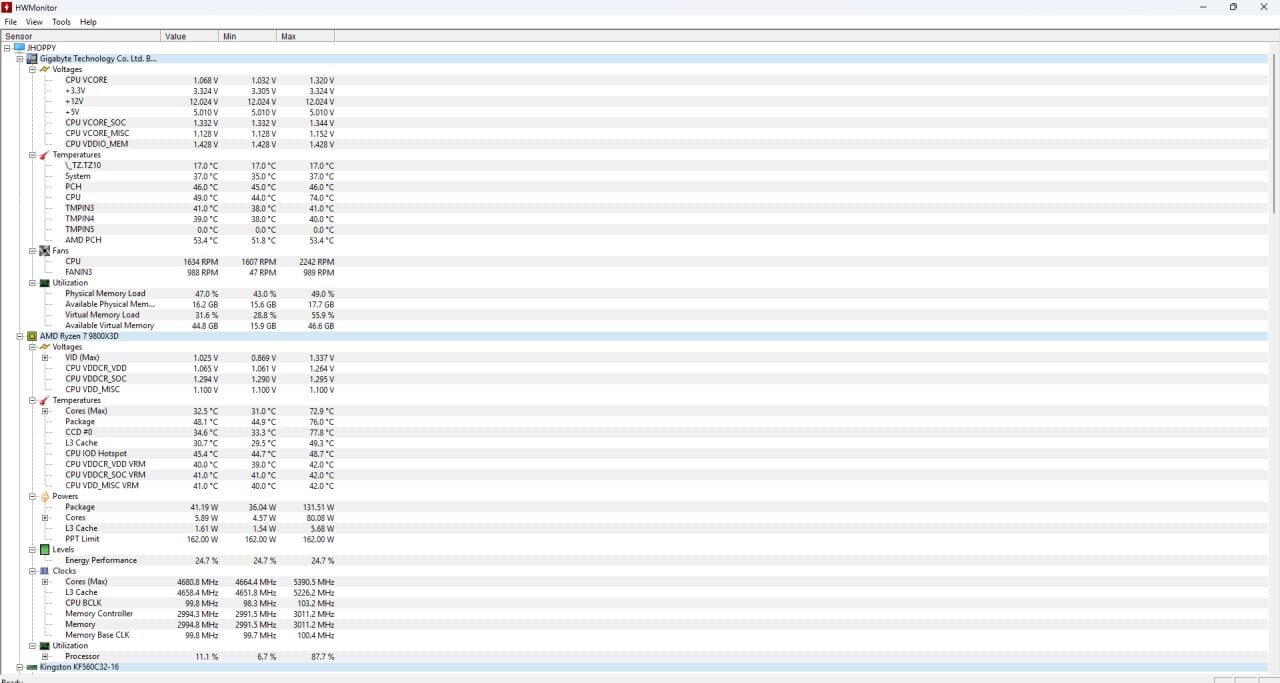The width and height of the screenshot is (1280, 683).
Task: Expand the Cores (Max) temperature node
Action: [x=45, y=411]
